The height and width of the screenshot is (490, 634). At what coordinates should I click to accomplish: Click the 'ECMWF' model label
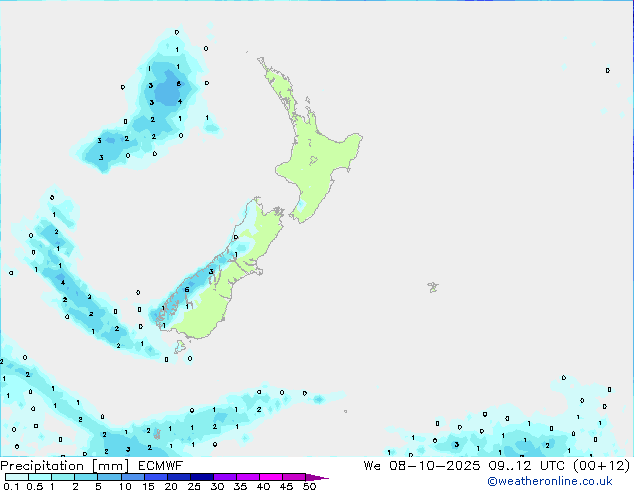pyautogui.click(x=161, y=466)
